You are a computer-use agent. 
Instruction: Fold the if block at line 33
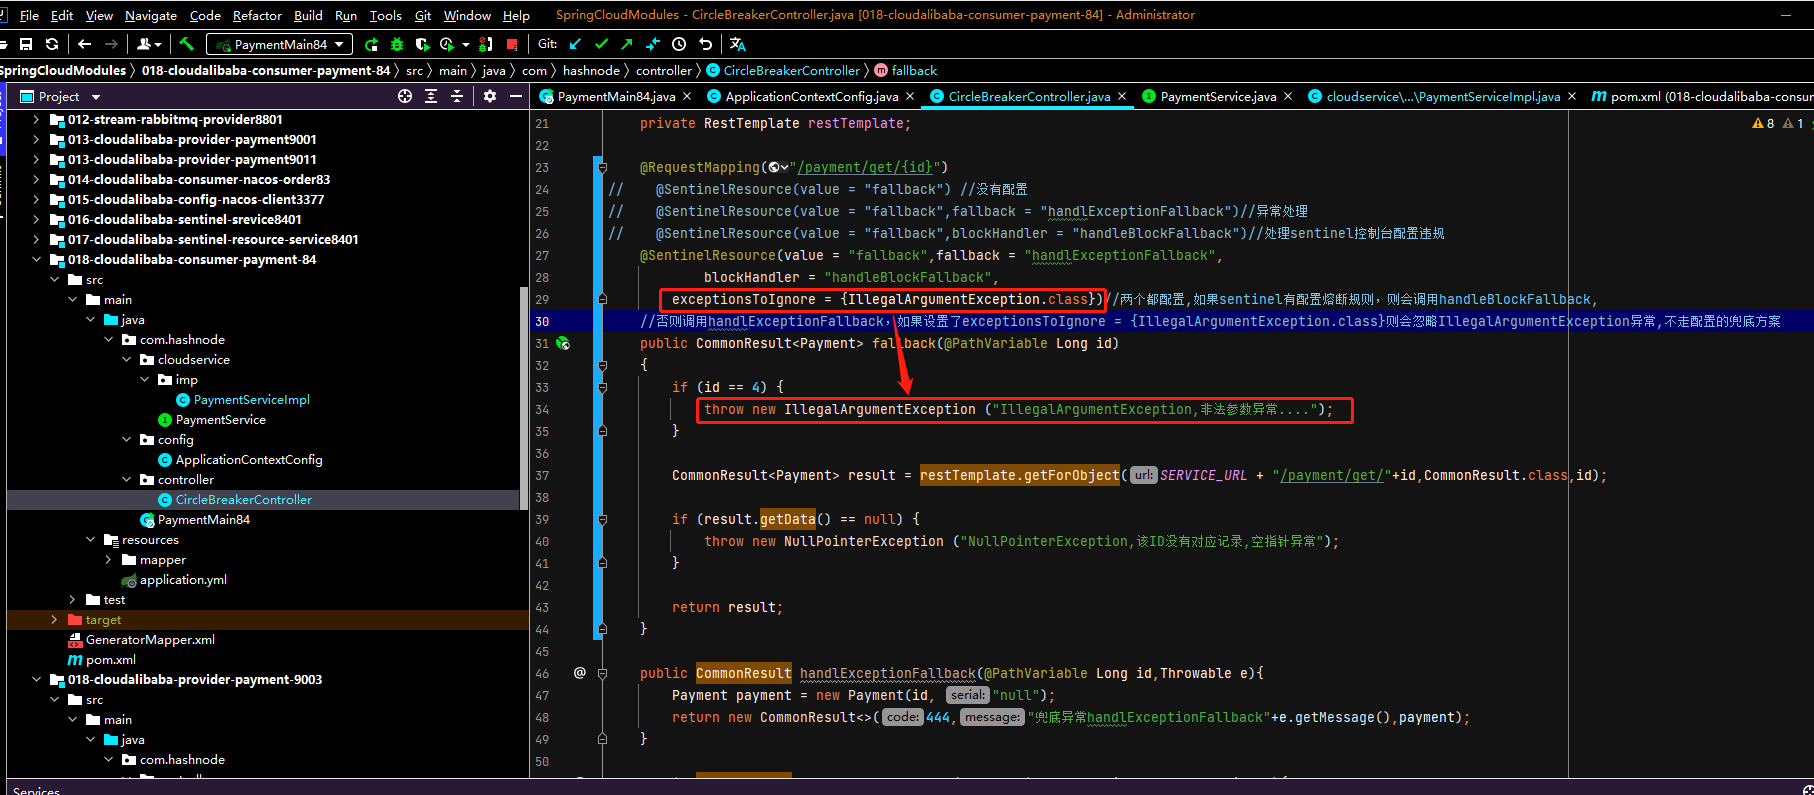click(x=602, y=387)
